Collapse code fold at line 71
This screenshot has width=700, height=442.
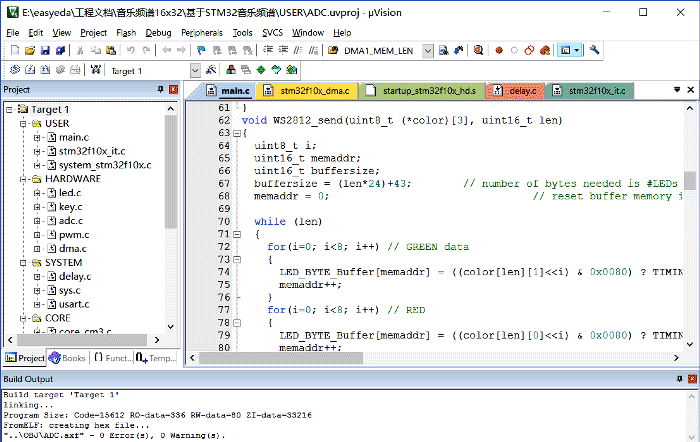[237, 234]
